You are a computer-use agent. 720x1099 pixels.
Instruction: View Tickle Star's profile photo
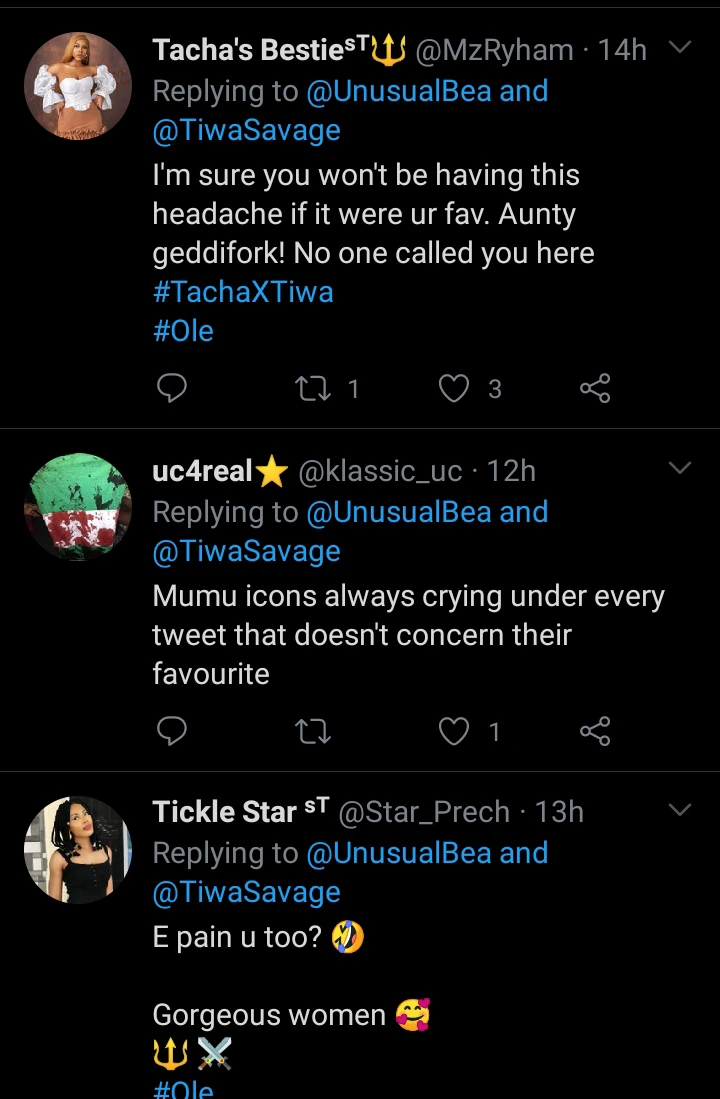point(78,850)
